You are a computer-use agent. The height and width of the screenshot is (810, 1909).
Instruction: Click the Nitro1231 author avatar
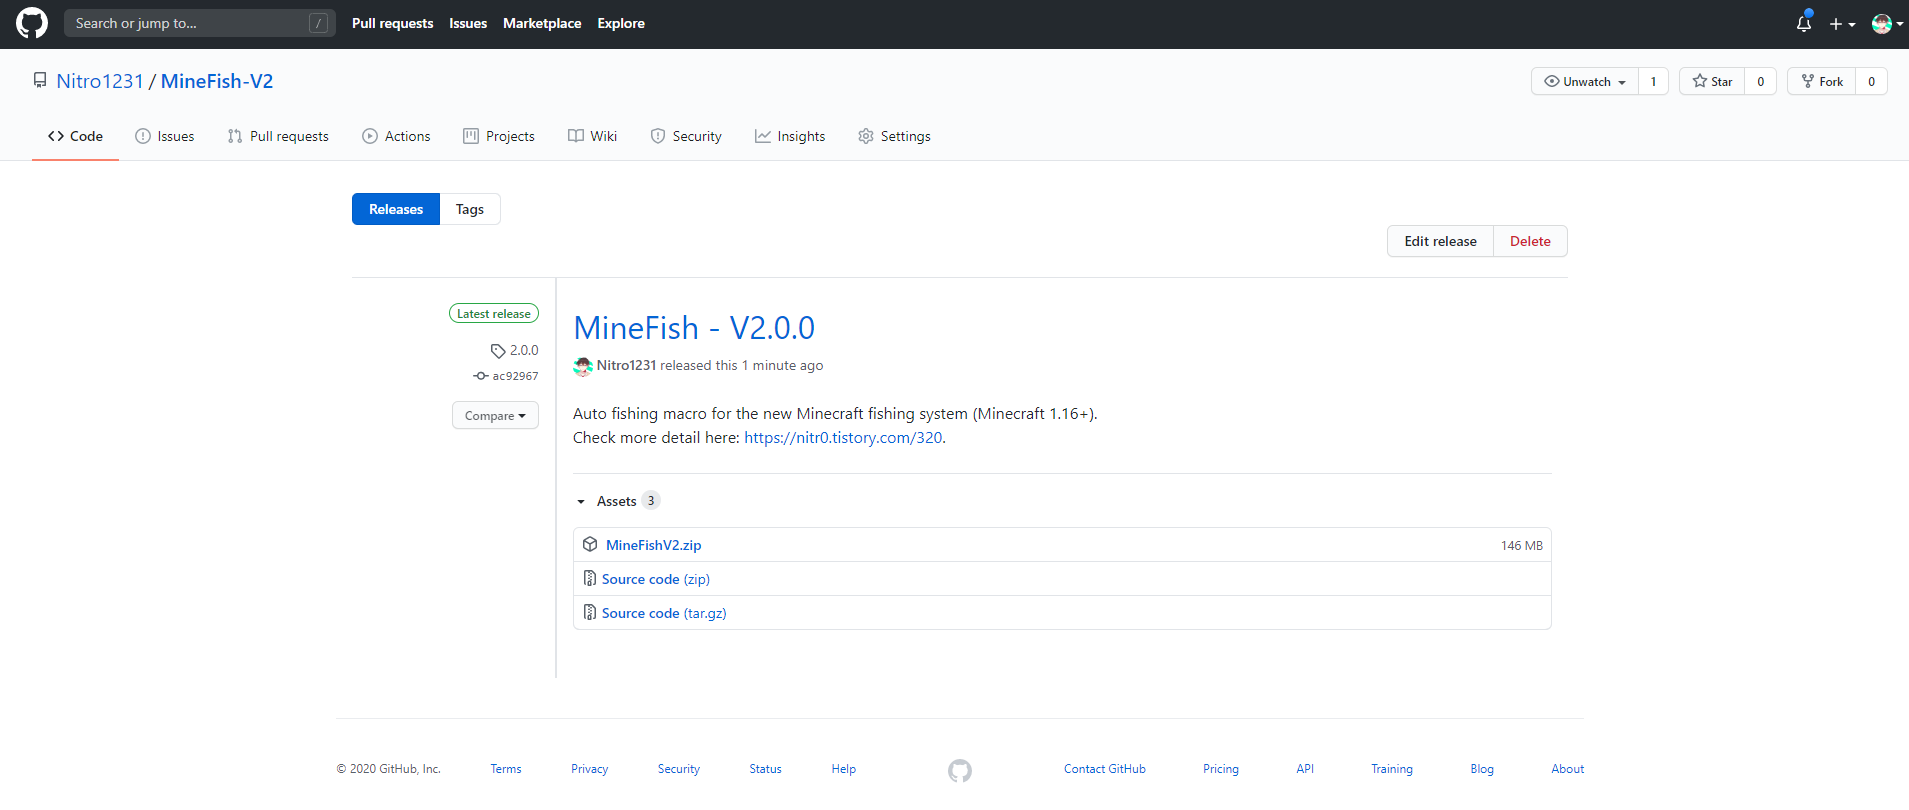click(583, 366)
